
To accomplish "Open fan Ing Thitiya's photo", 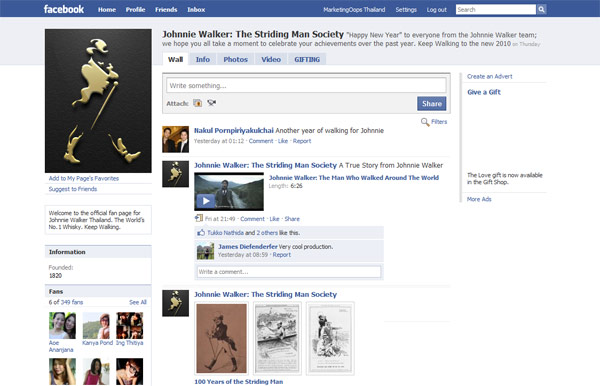I will 130,326.
